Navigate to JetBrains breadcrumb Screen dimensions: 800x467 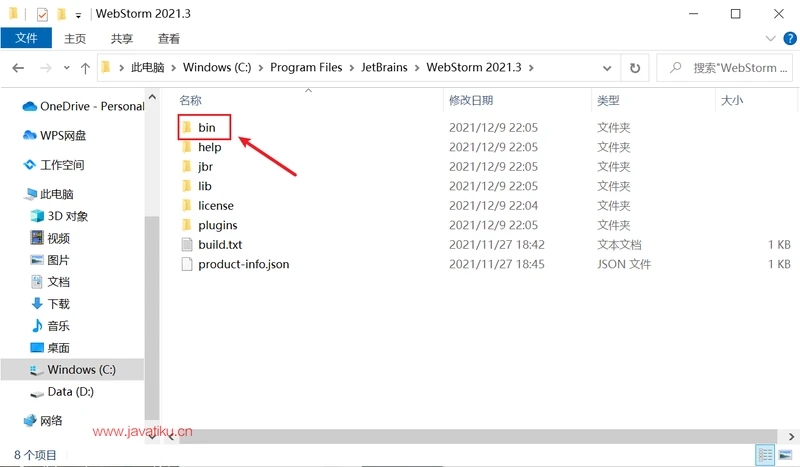point(384,67)
